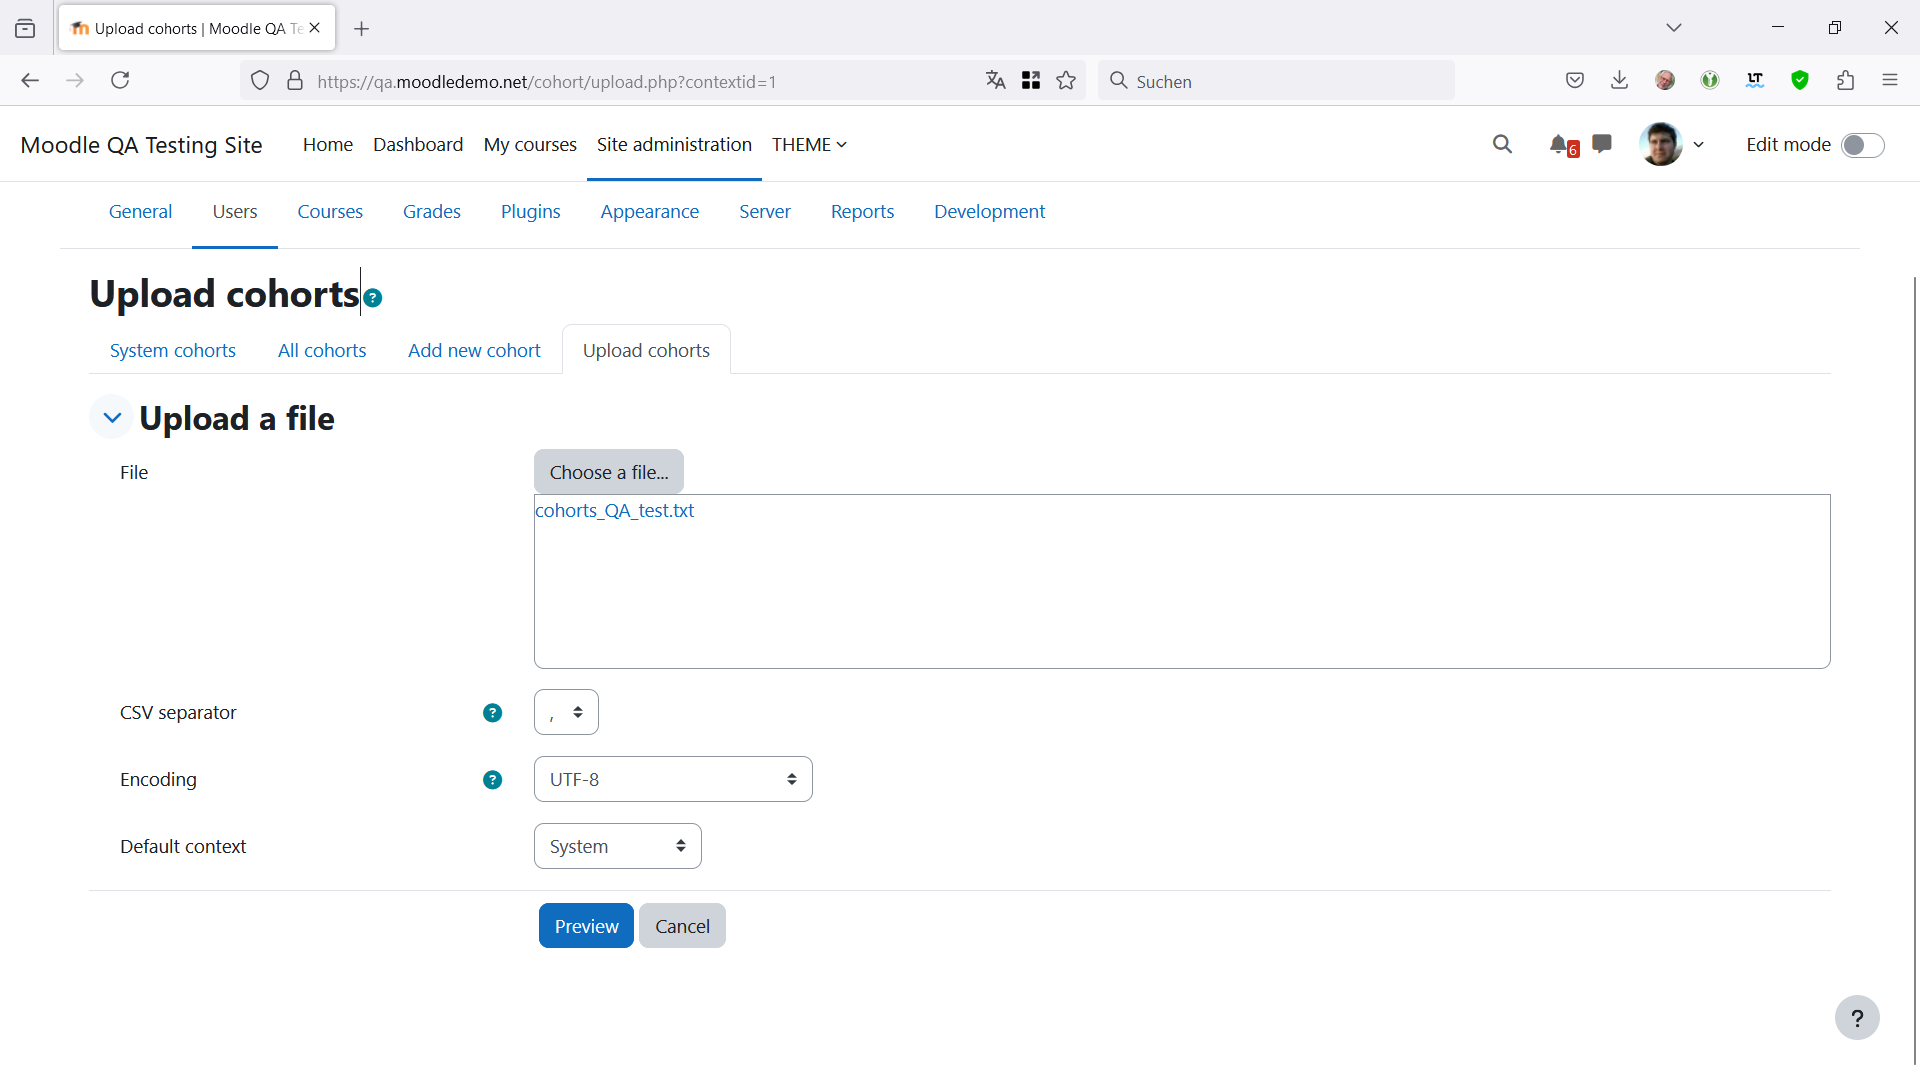Viewport: 1920px width, 1080px height.
Task: Switch to the Plugins admin tab
Action: pyautogui.click(x=531, y=212)
